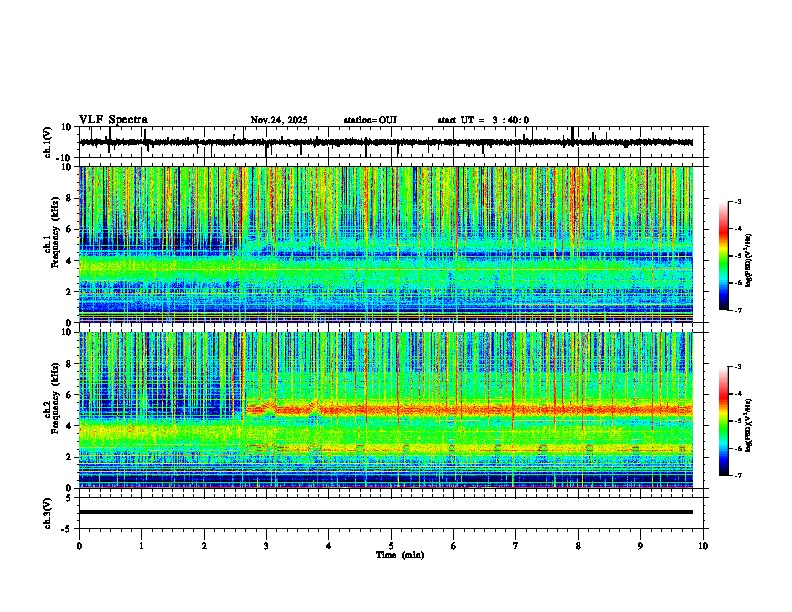Select the ch.2 color bar log(PSD) label

click(749, 424)
